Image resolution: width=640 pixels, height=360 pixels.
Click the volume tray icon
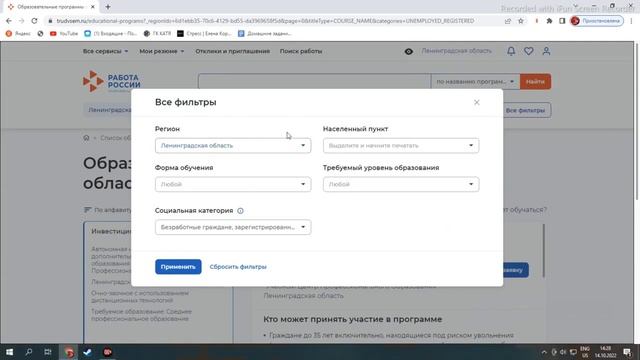point(563,352)
